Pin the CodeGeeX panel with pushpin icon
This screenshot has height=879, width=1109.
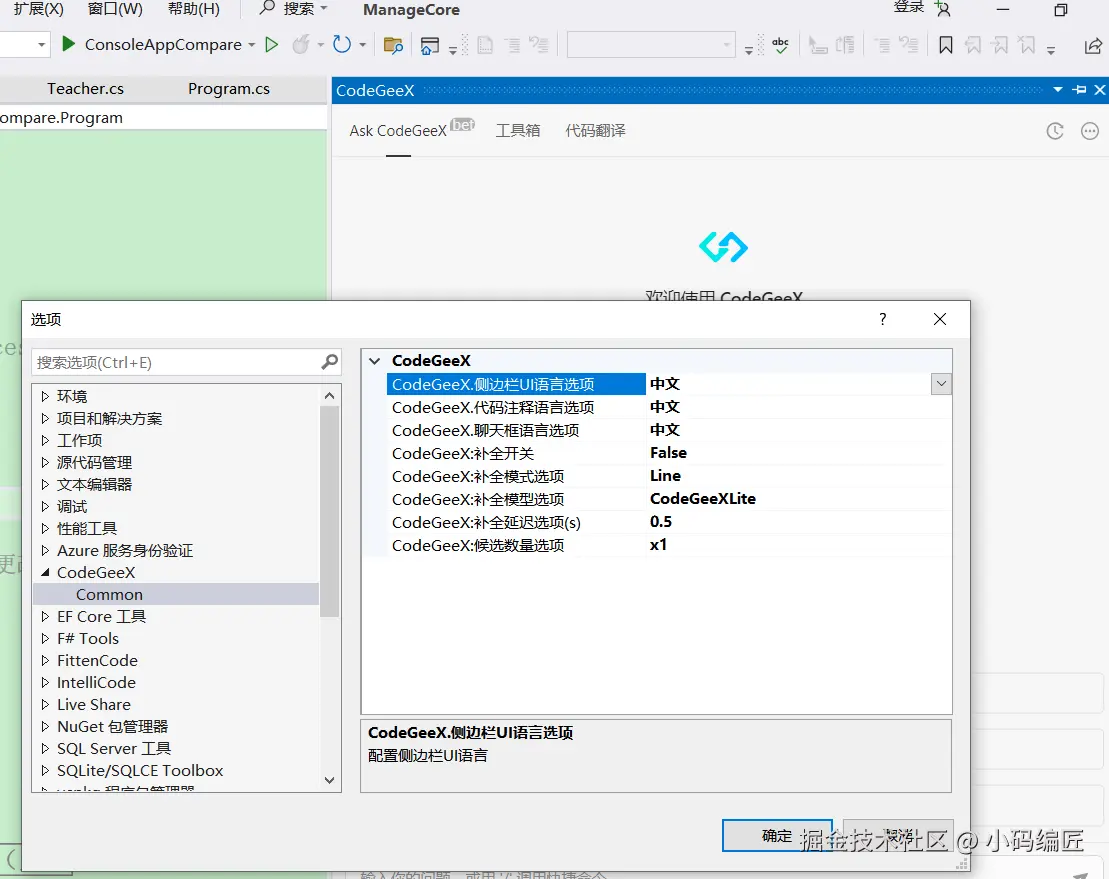pos(1079,90)
